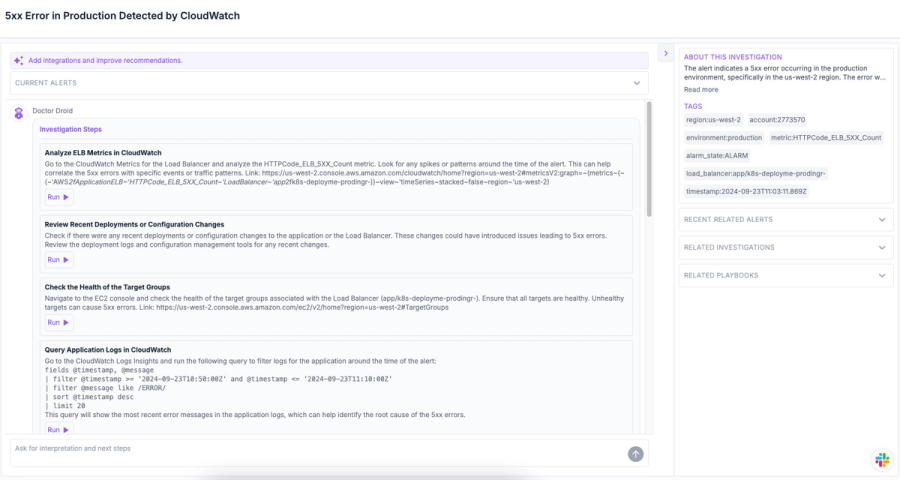900x480 pixels.
Task: Expand Related Playbooks panel
Action: 786,276
